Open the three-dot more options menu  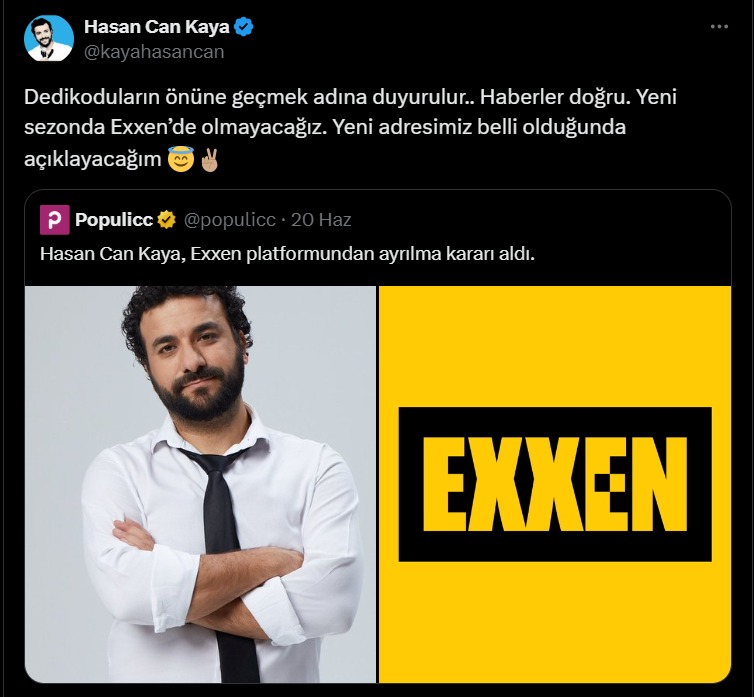pyautogui.click(x=719, y=27)
